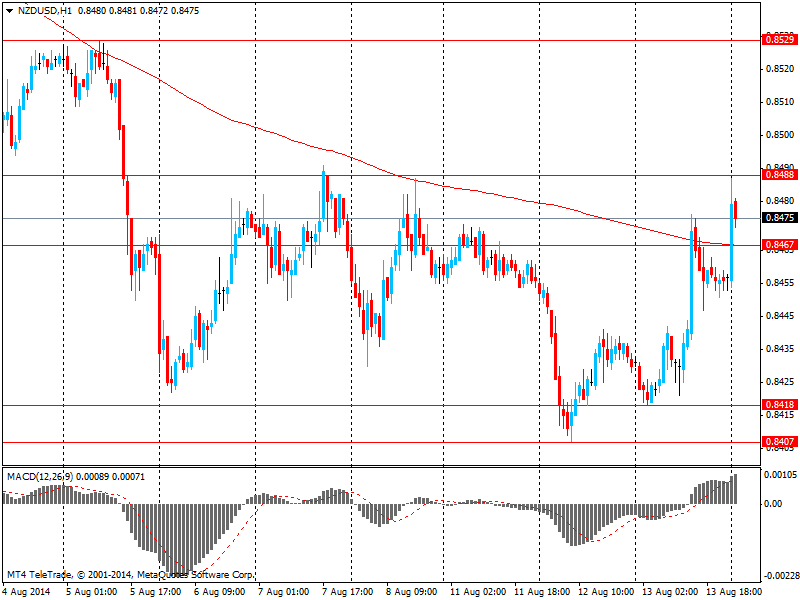Select the 11 Aug 02:00 time label
The width and height of the screenshot is (800, 600).
478,592
